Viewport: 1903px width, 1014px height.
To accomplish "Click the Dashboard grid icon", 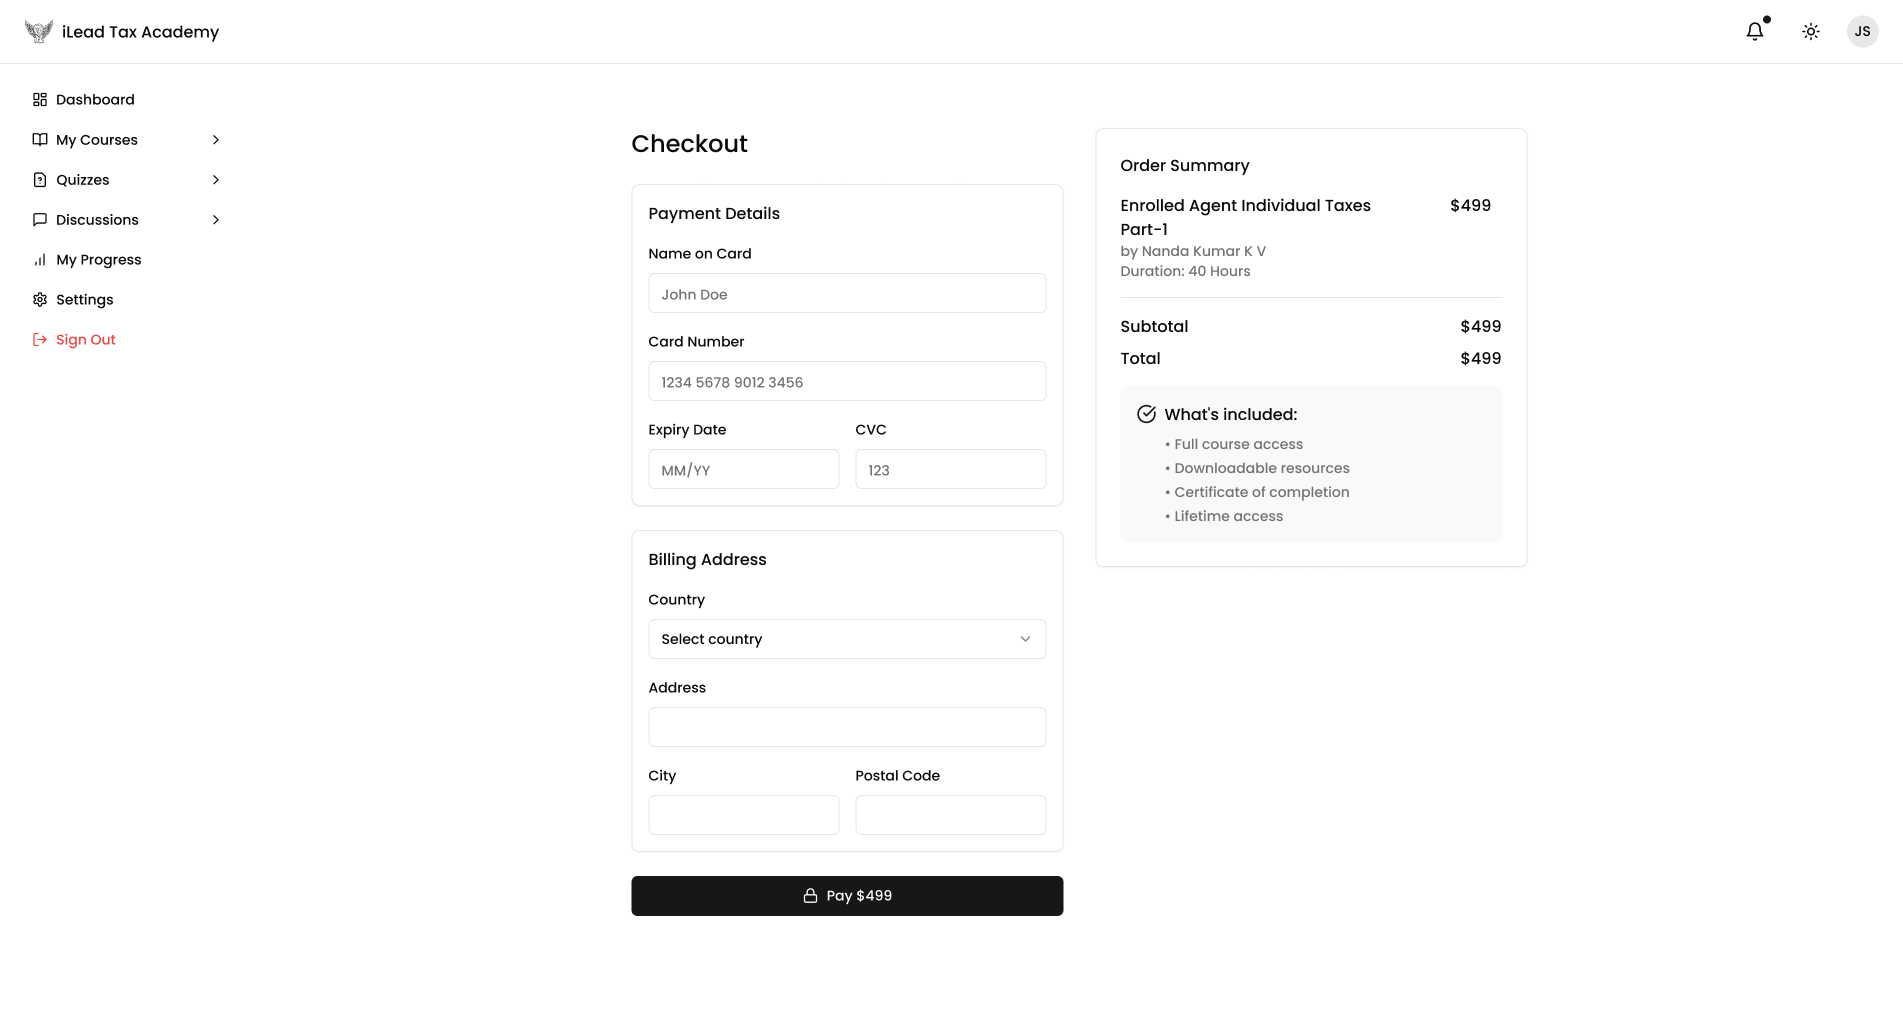I will 40,100.
